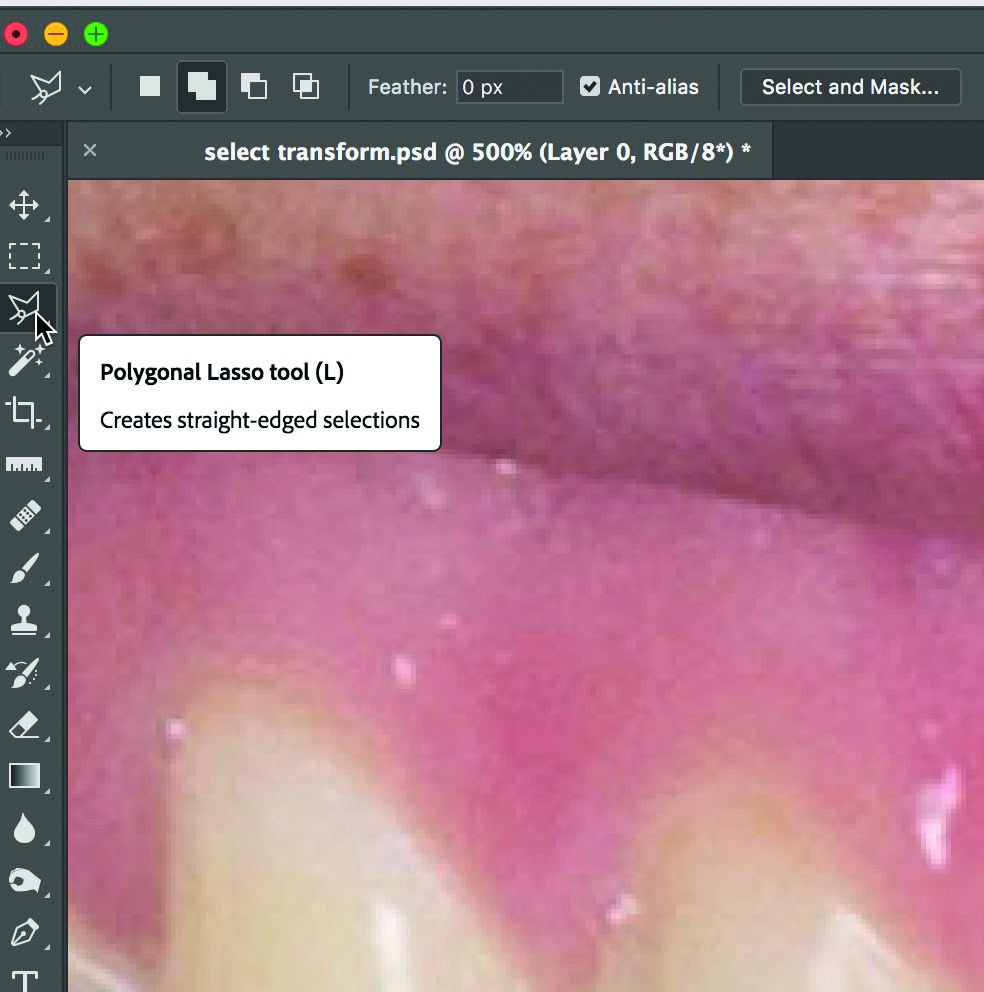Image resolution: width=984 pixels, height=992 pixels.
Task: Select the Eraser tool
Action: point(24,724)
